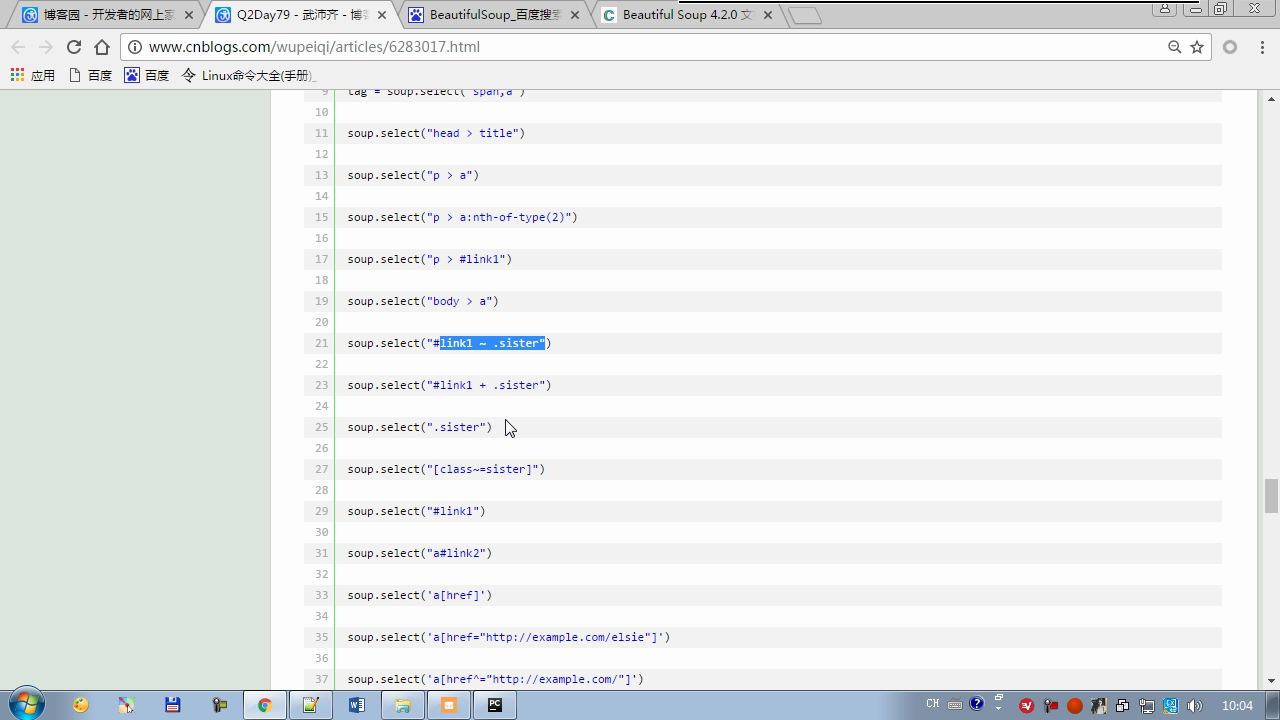Open the Windows Start menu
Viewport: 1280px width, 720px height.
coord(26,704)
